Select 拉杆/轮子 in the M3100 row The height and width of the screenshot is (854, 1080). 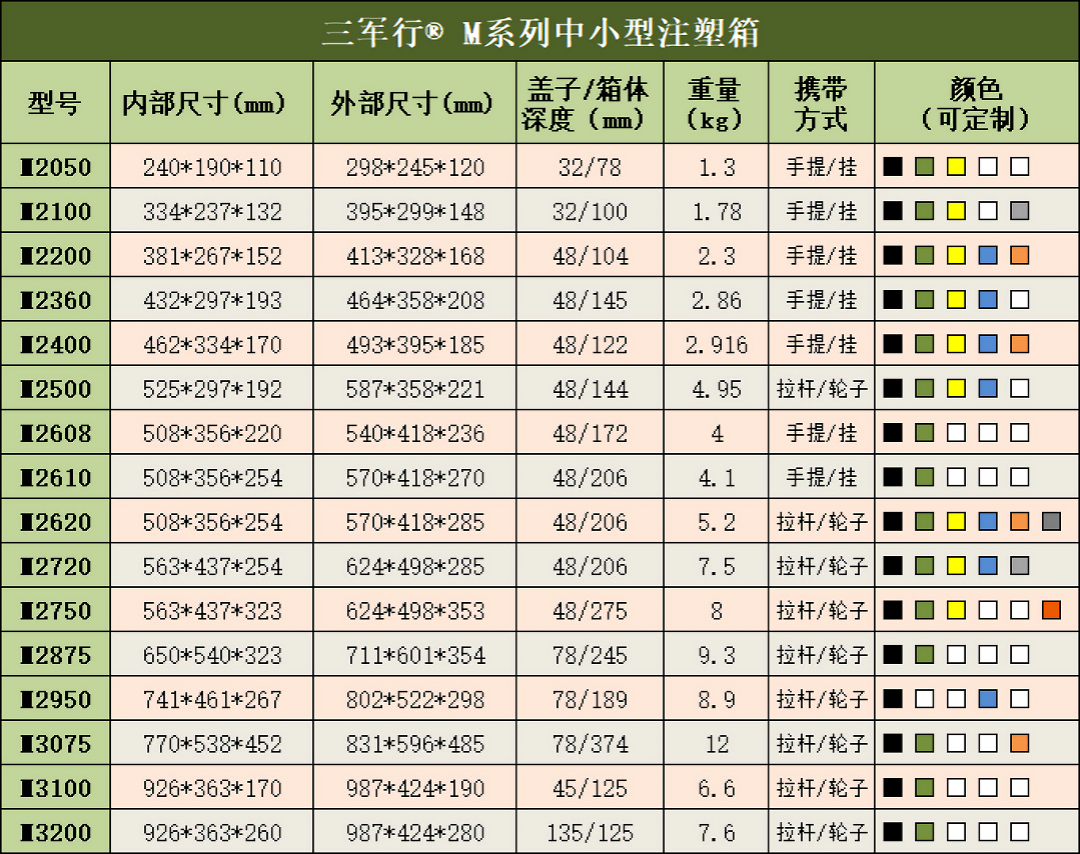(x=822, y=788)
